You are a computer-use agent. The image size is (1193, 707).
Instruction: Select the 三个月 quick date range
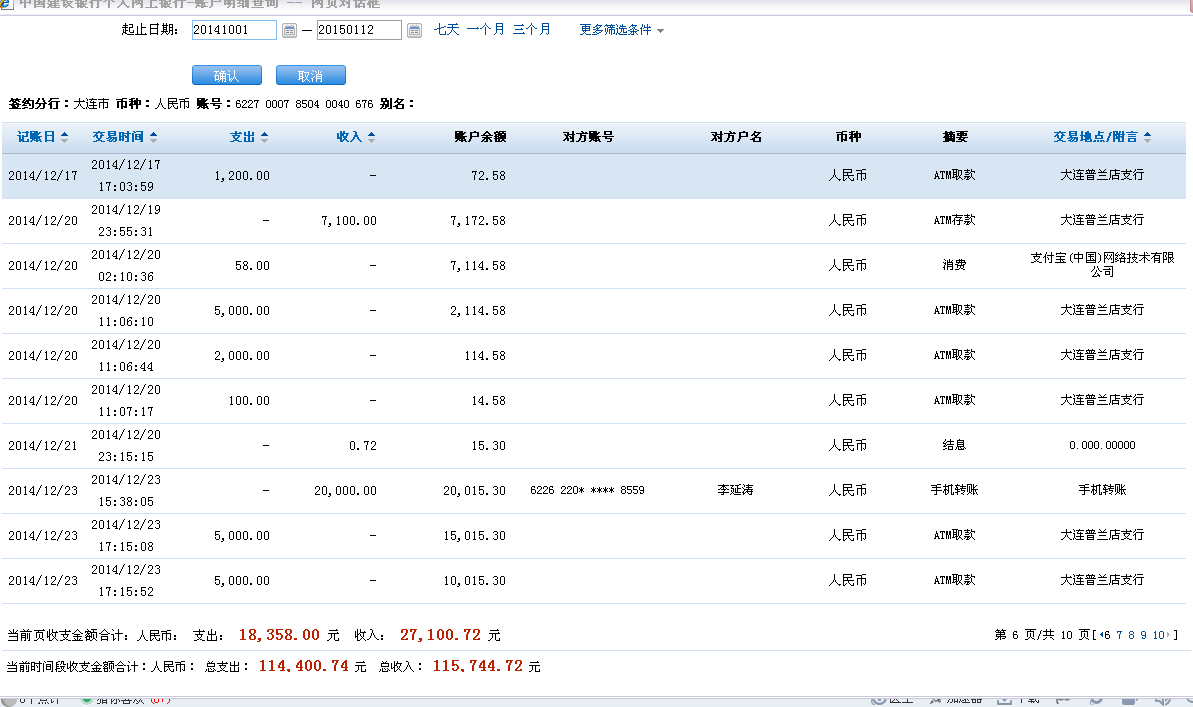[531, 30]
